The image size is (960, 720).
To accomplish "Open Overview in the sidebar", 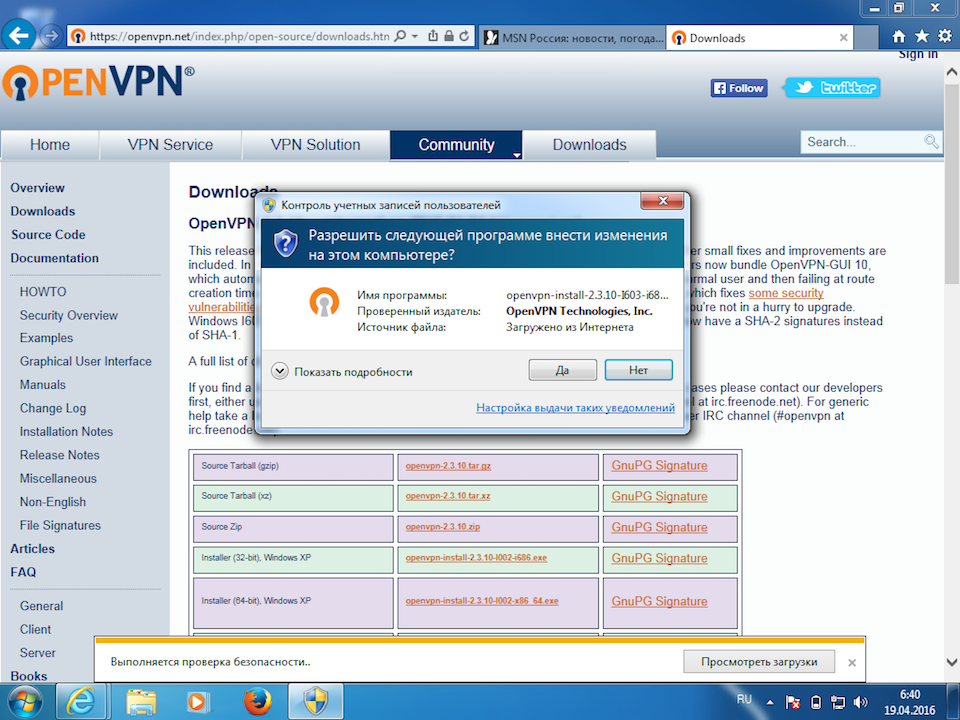I will (37, 188).
